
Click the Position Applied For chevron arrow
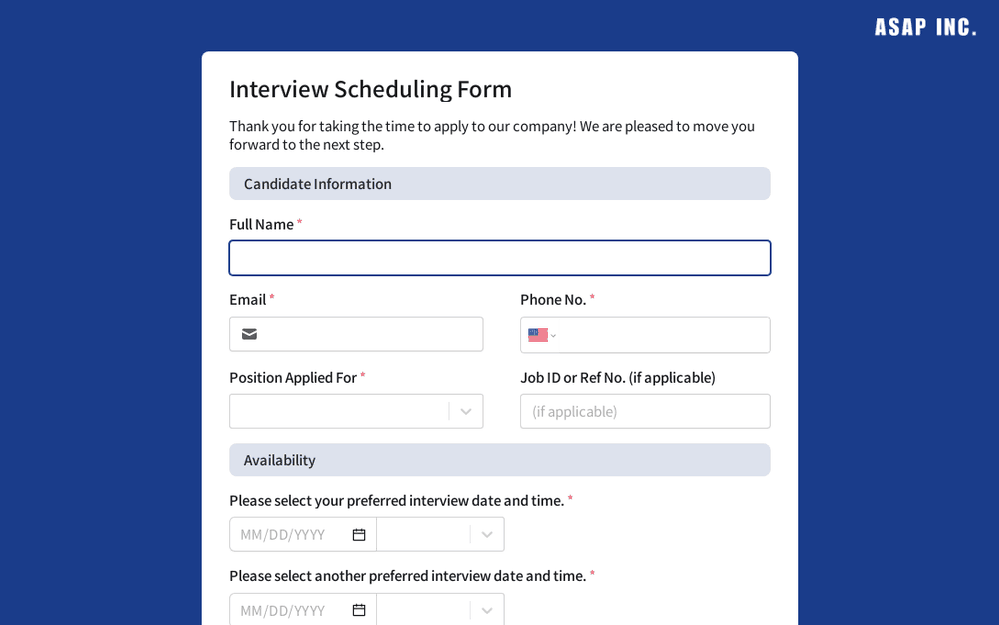tap(466, 411)
